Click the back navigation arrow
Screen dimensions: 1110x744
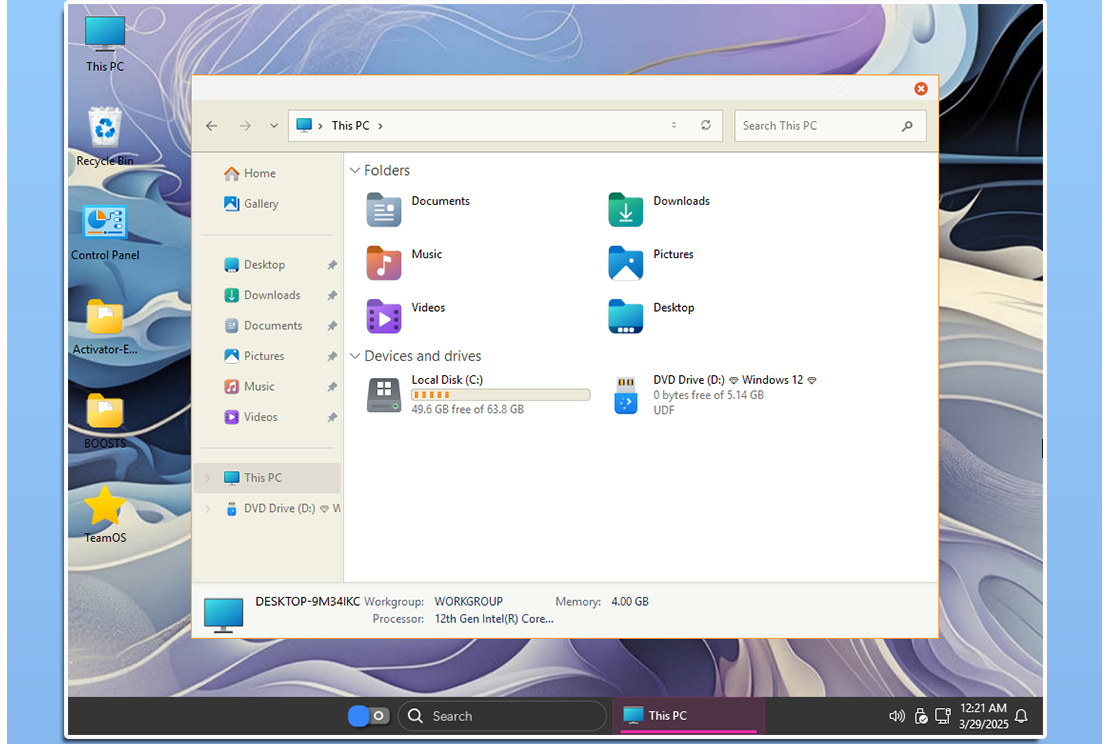tap(212, 126)
